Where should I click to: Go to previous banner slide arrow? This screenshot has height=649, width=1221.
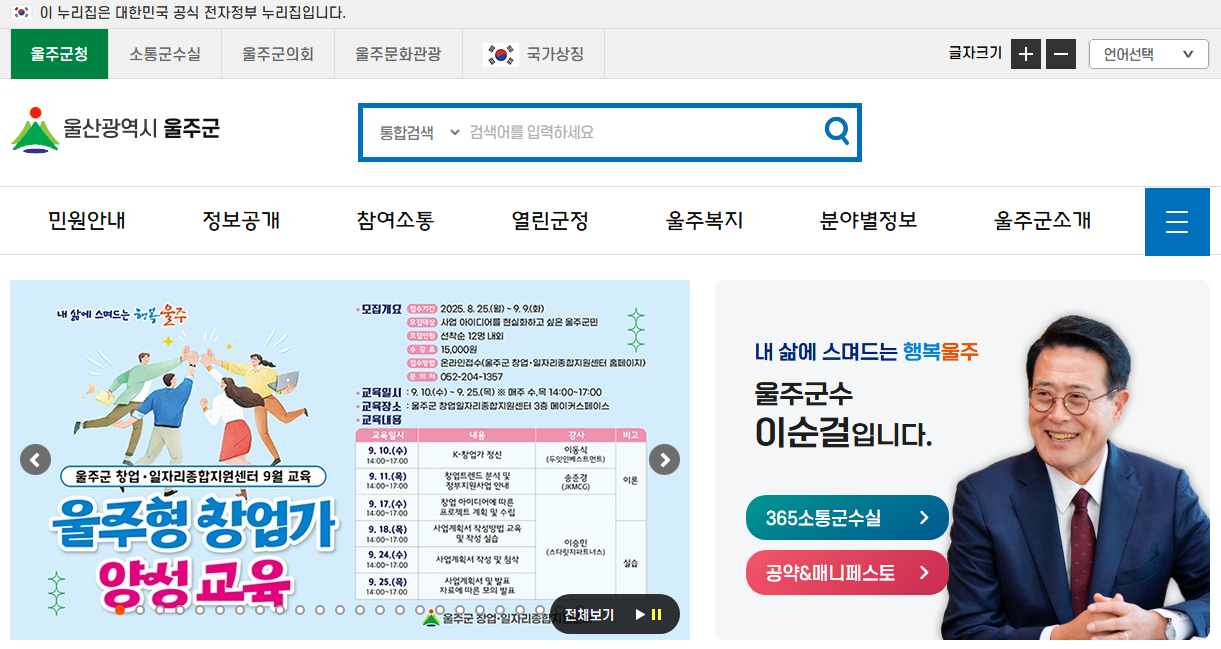coord(35,459)
